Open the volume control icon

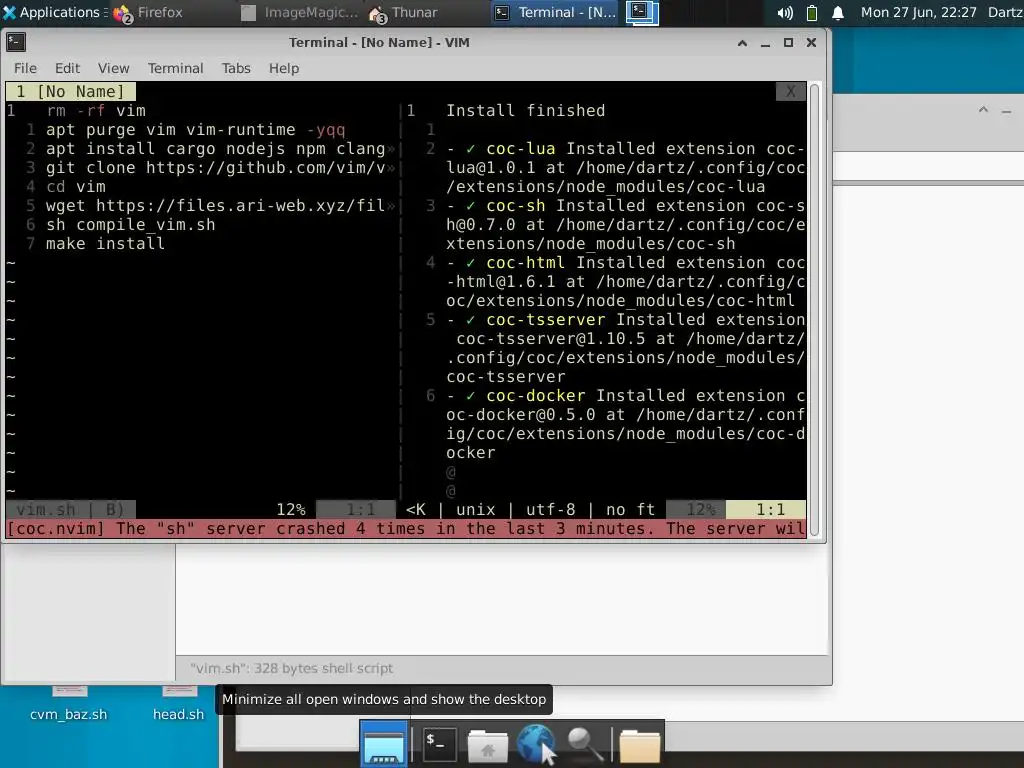coord(785,12)
